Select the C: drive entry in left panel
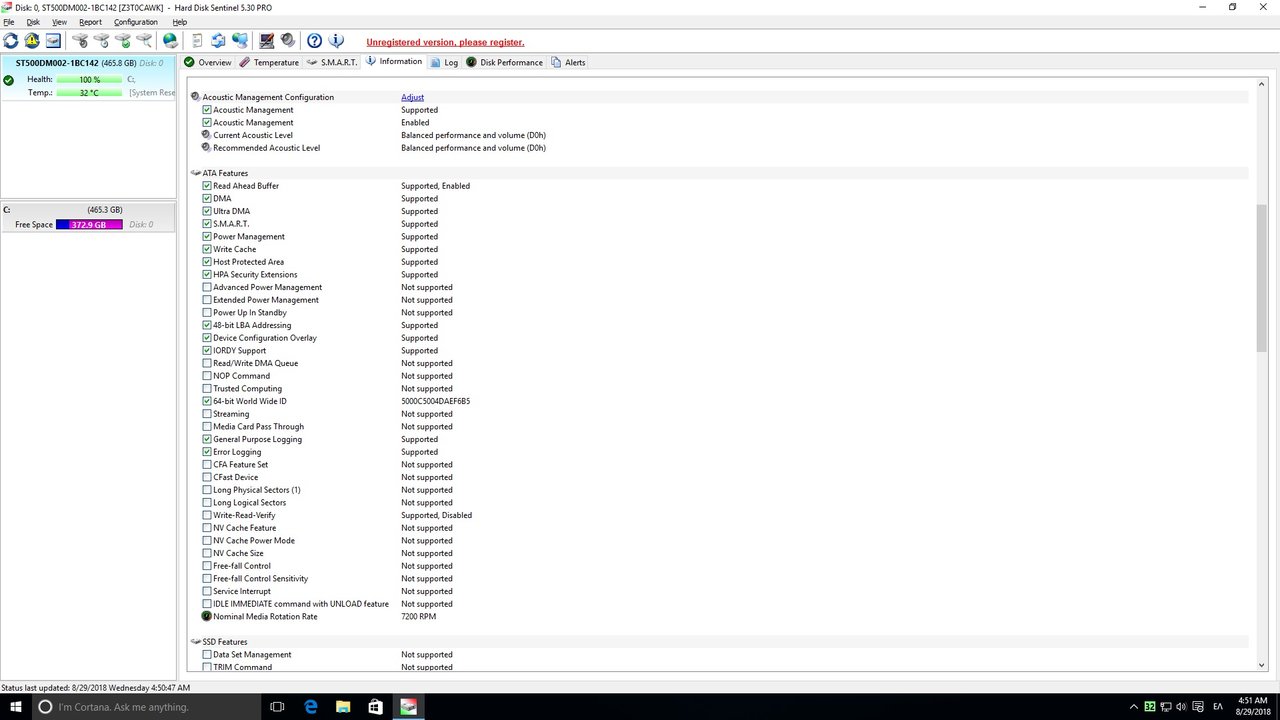The width and height of the screenshot is (1280, 720). (88, 217)
